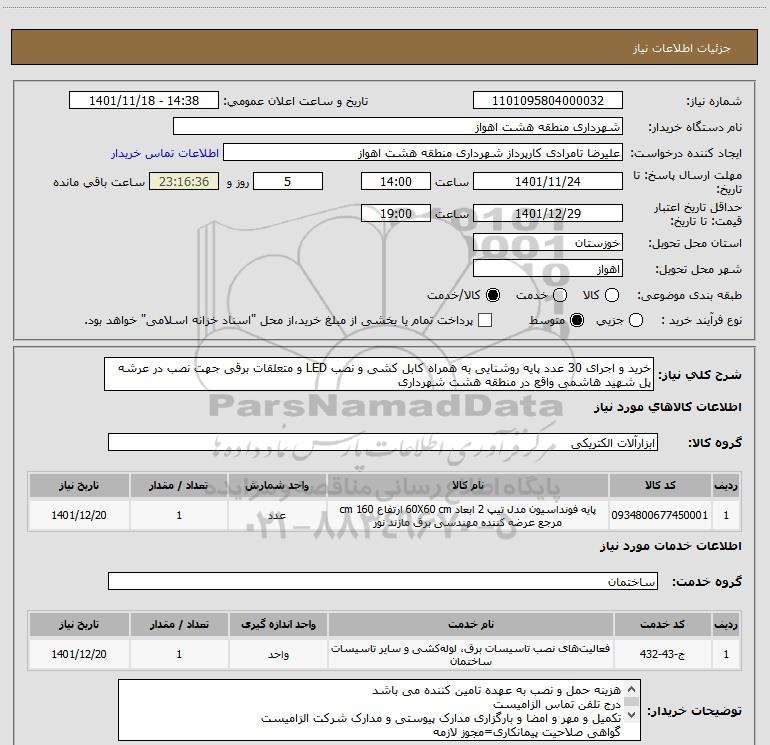Viewport: 770px width, 745px height.
Task: Click واحد شمارش column header
Action: tap(277, 485)
